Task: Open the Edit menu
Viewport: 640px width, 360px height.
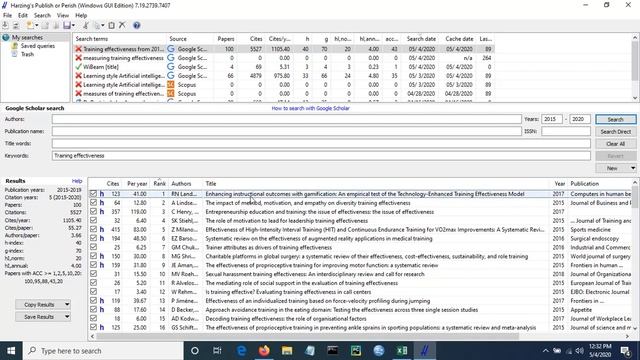Action: click(x=23, y=16)
